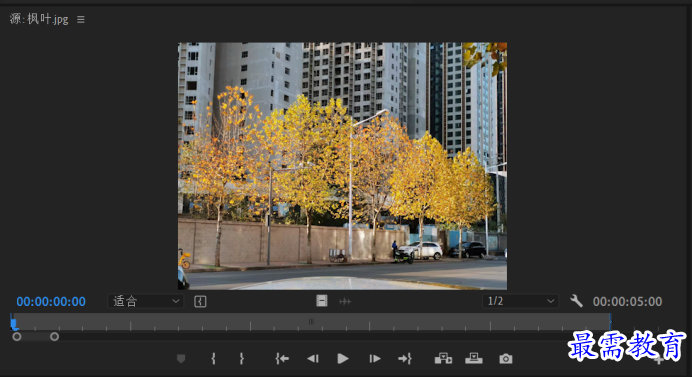Image resolution: width=692 pixels, height=377 pixels.
Task: Click Drag Video Only filmstrip icon
Action: [322, 301]
